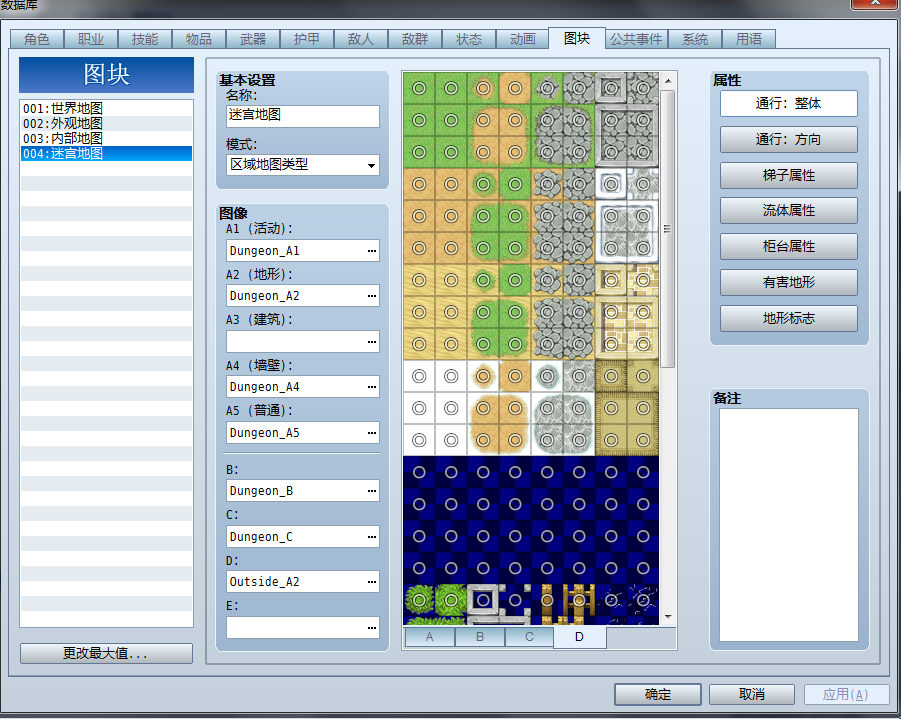The height and width of the screenshot is (719, 901).
Task: Select 001:世界地图 in the tileset list
Action: (106, 108)
